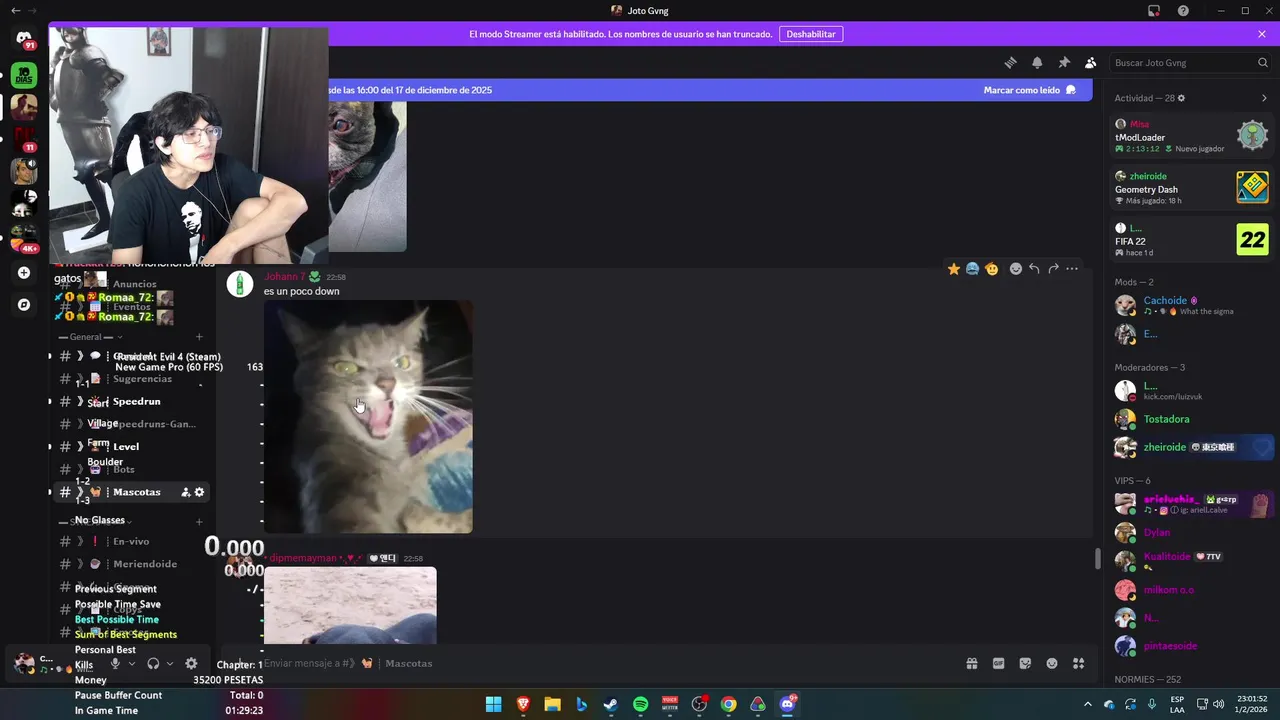This screenshot has height=720, width=1280.
Task: Open the FIFA 22 activity card
Action: click(1192, 240)
